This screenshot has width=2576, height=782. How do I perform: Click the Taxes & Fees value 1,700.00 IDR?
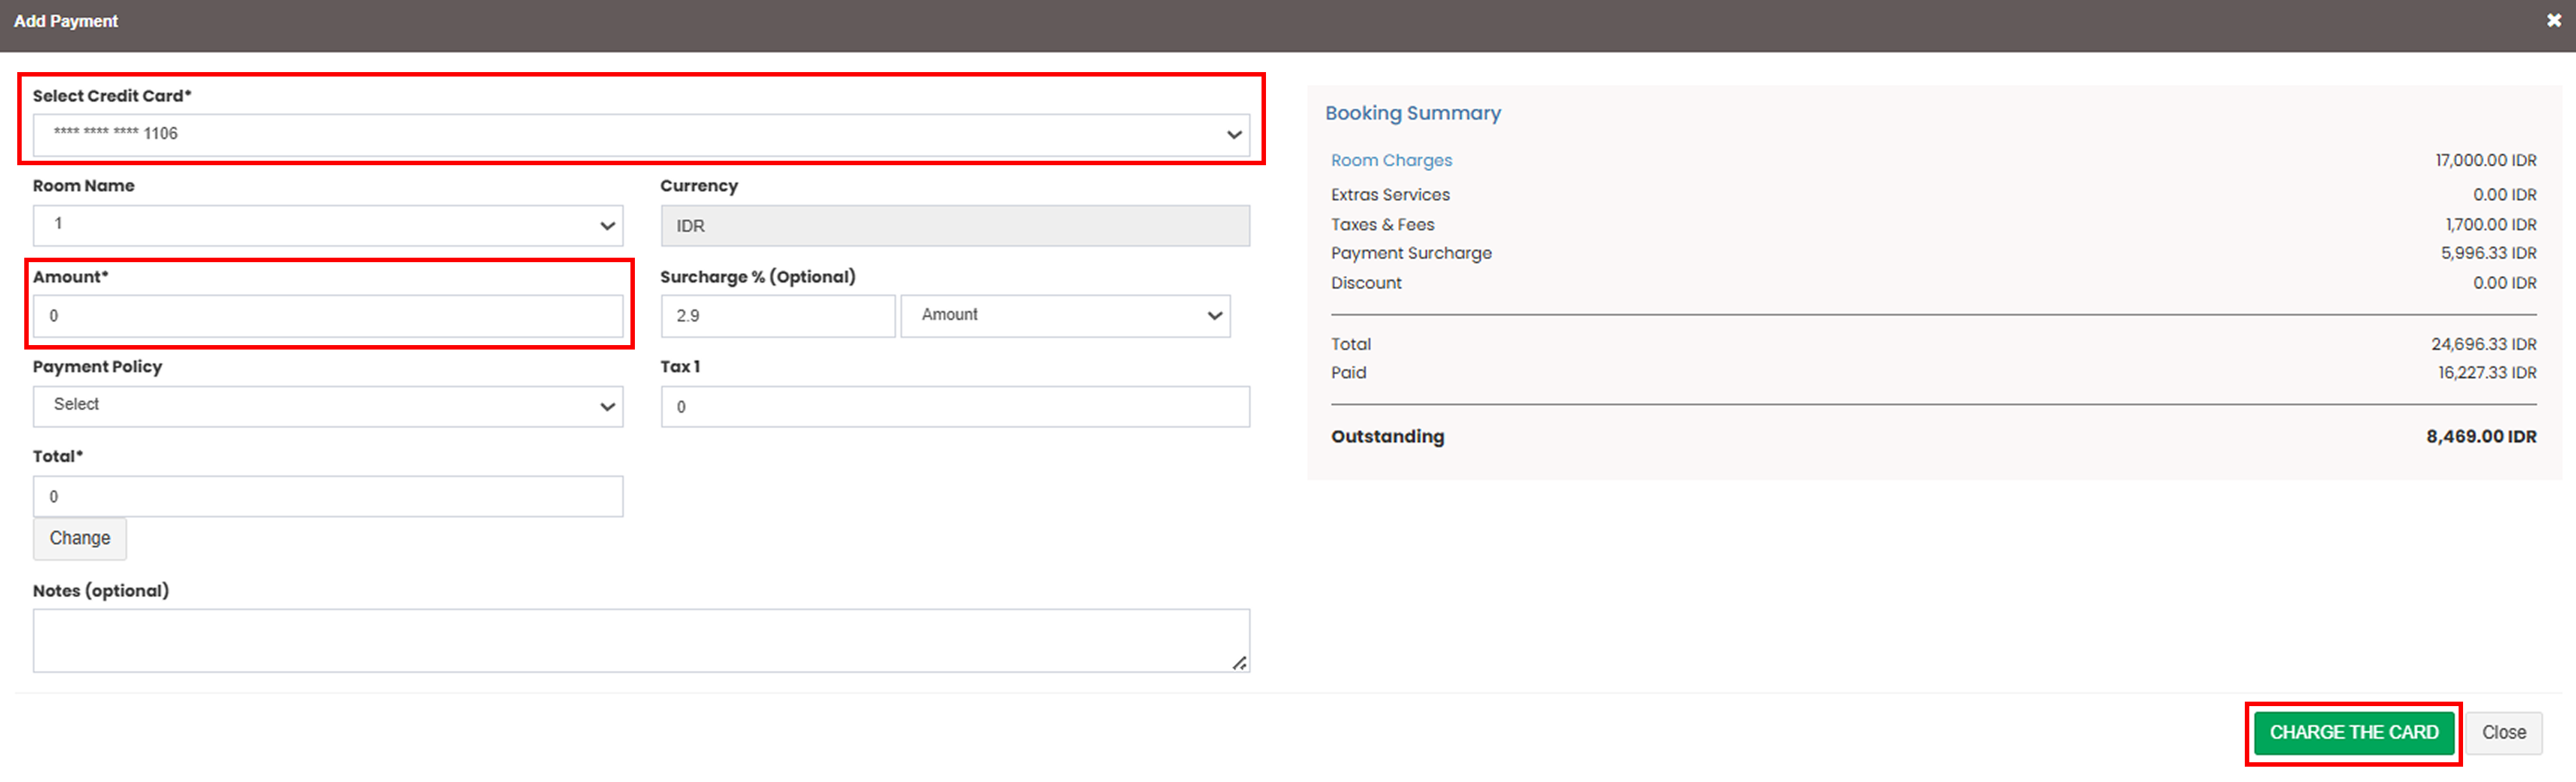click(x=2490, y=225)
